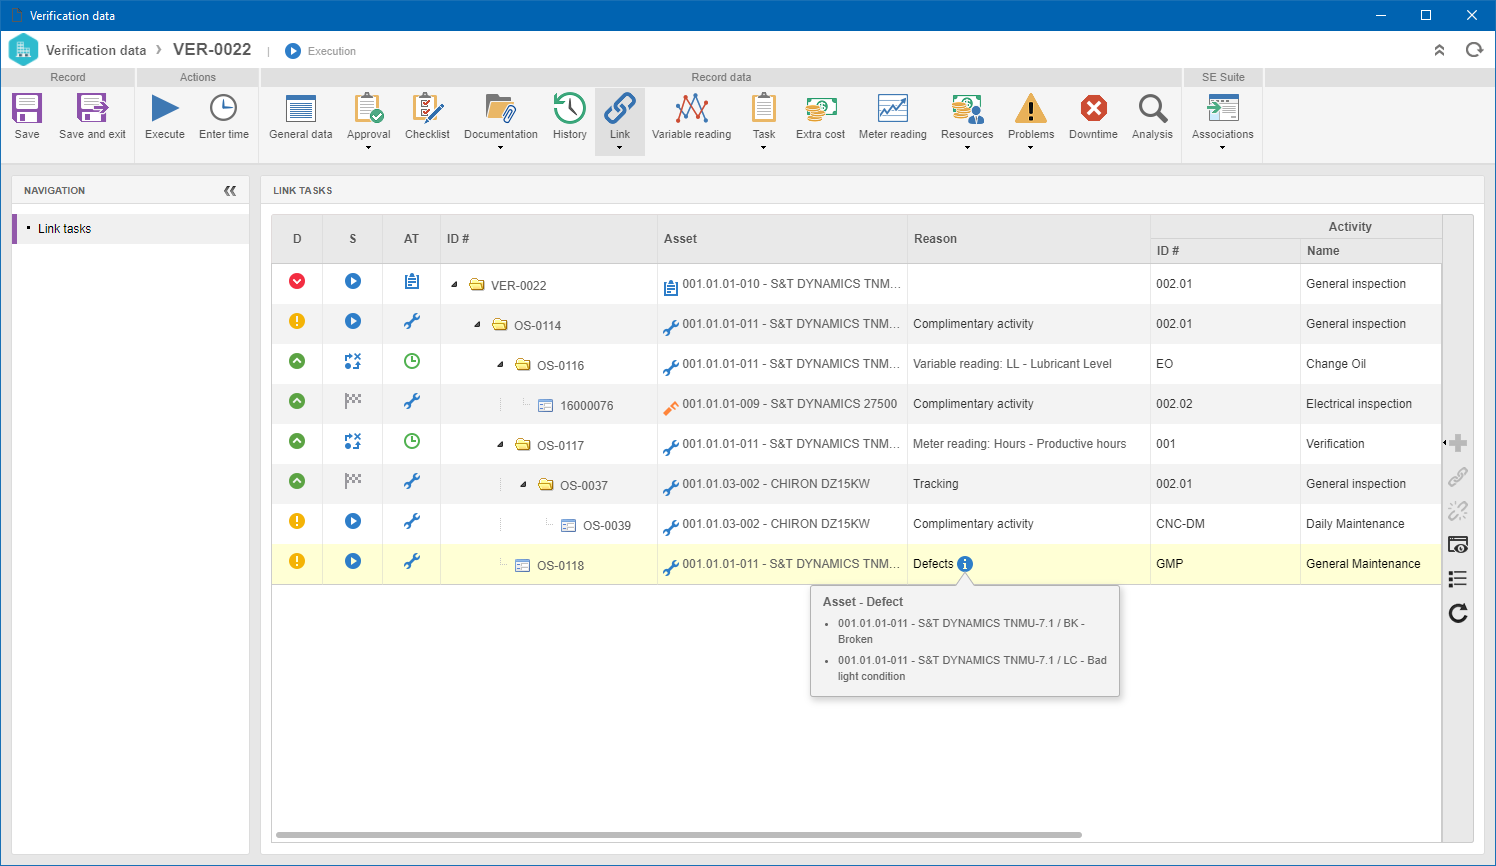The width and height of the screenshot is (1496, 866).
Task: Collapse the OS-0037 tree node
Action: point(523,485)
